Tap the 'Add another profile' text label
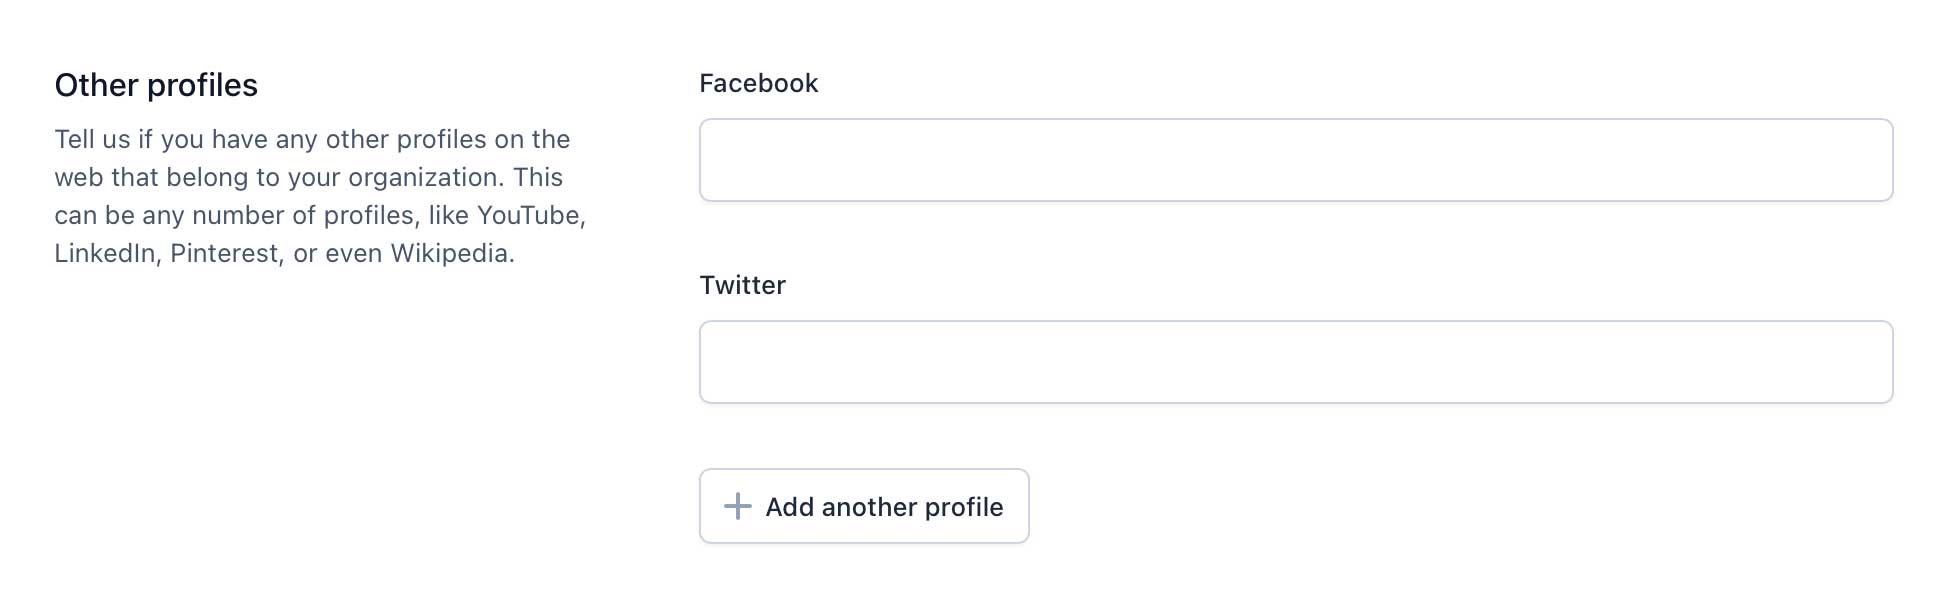The image size is (1946, 602). click(883, 506)
